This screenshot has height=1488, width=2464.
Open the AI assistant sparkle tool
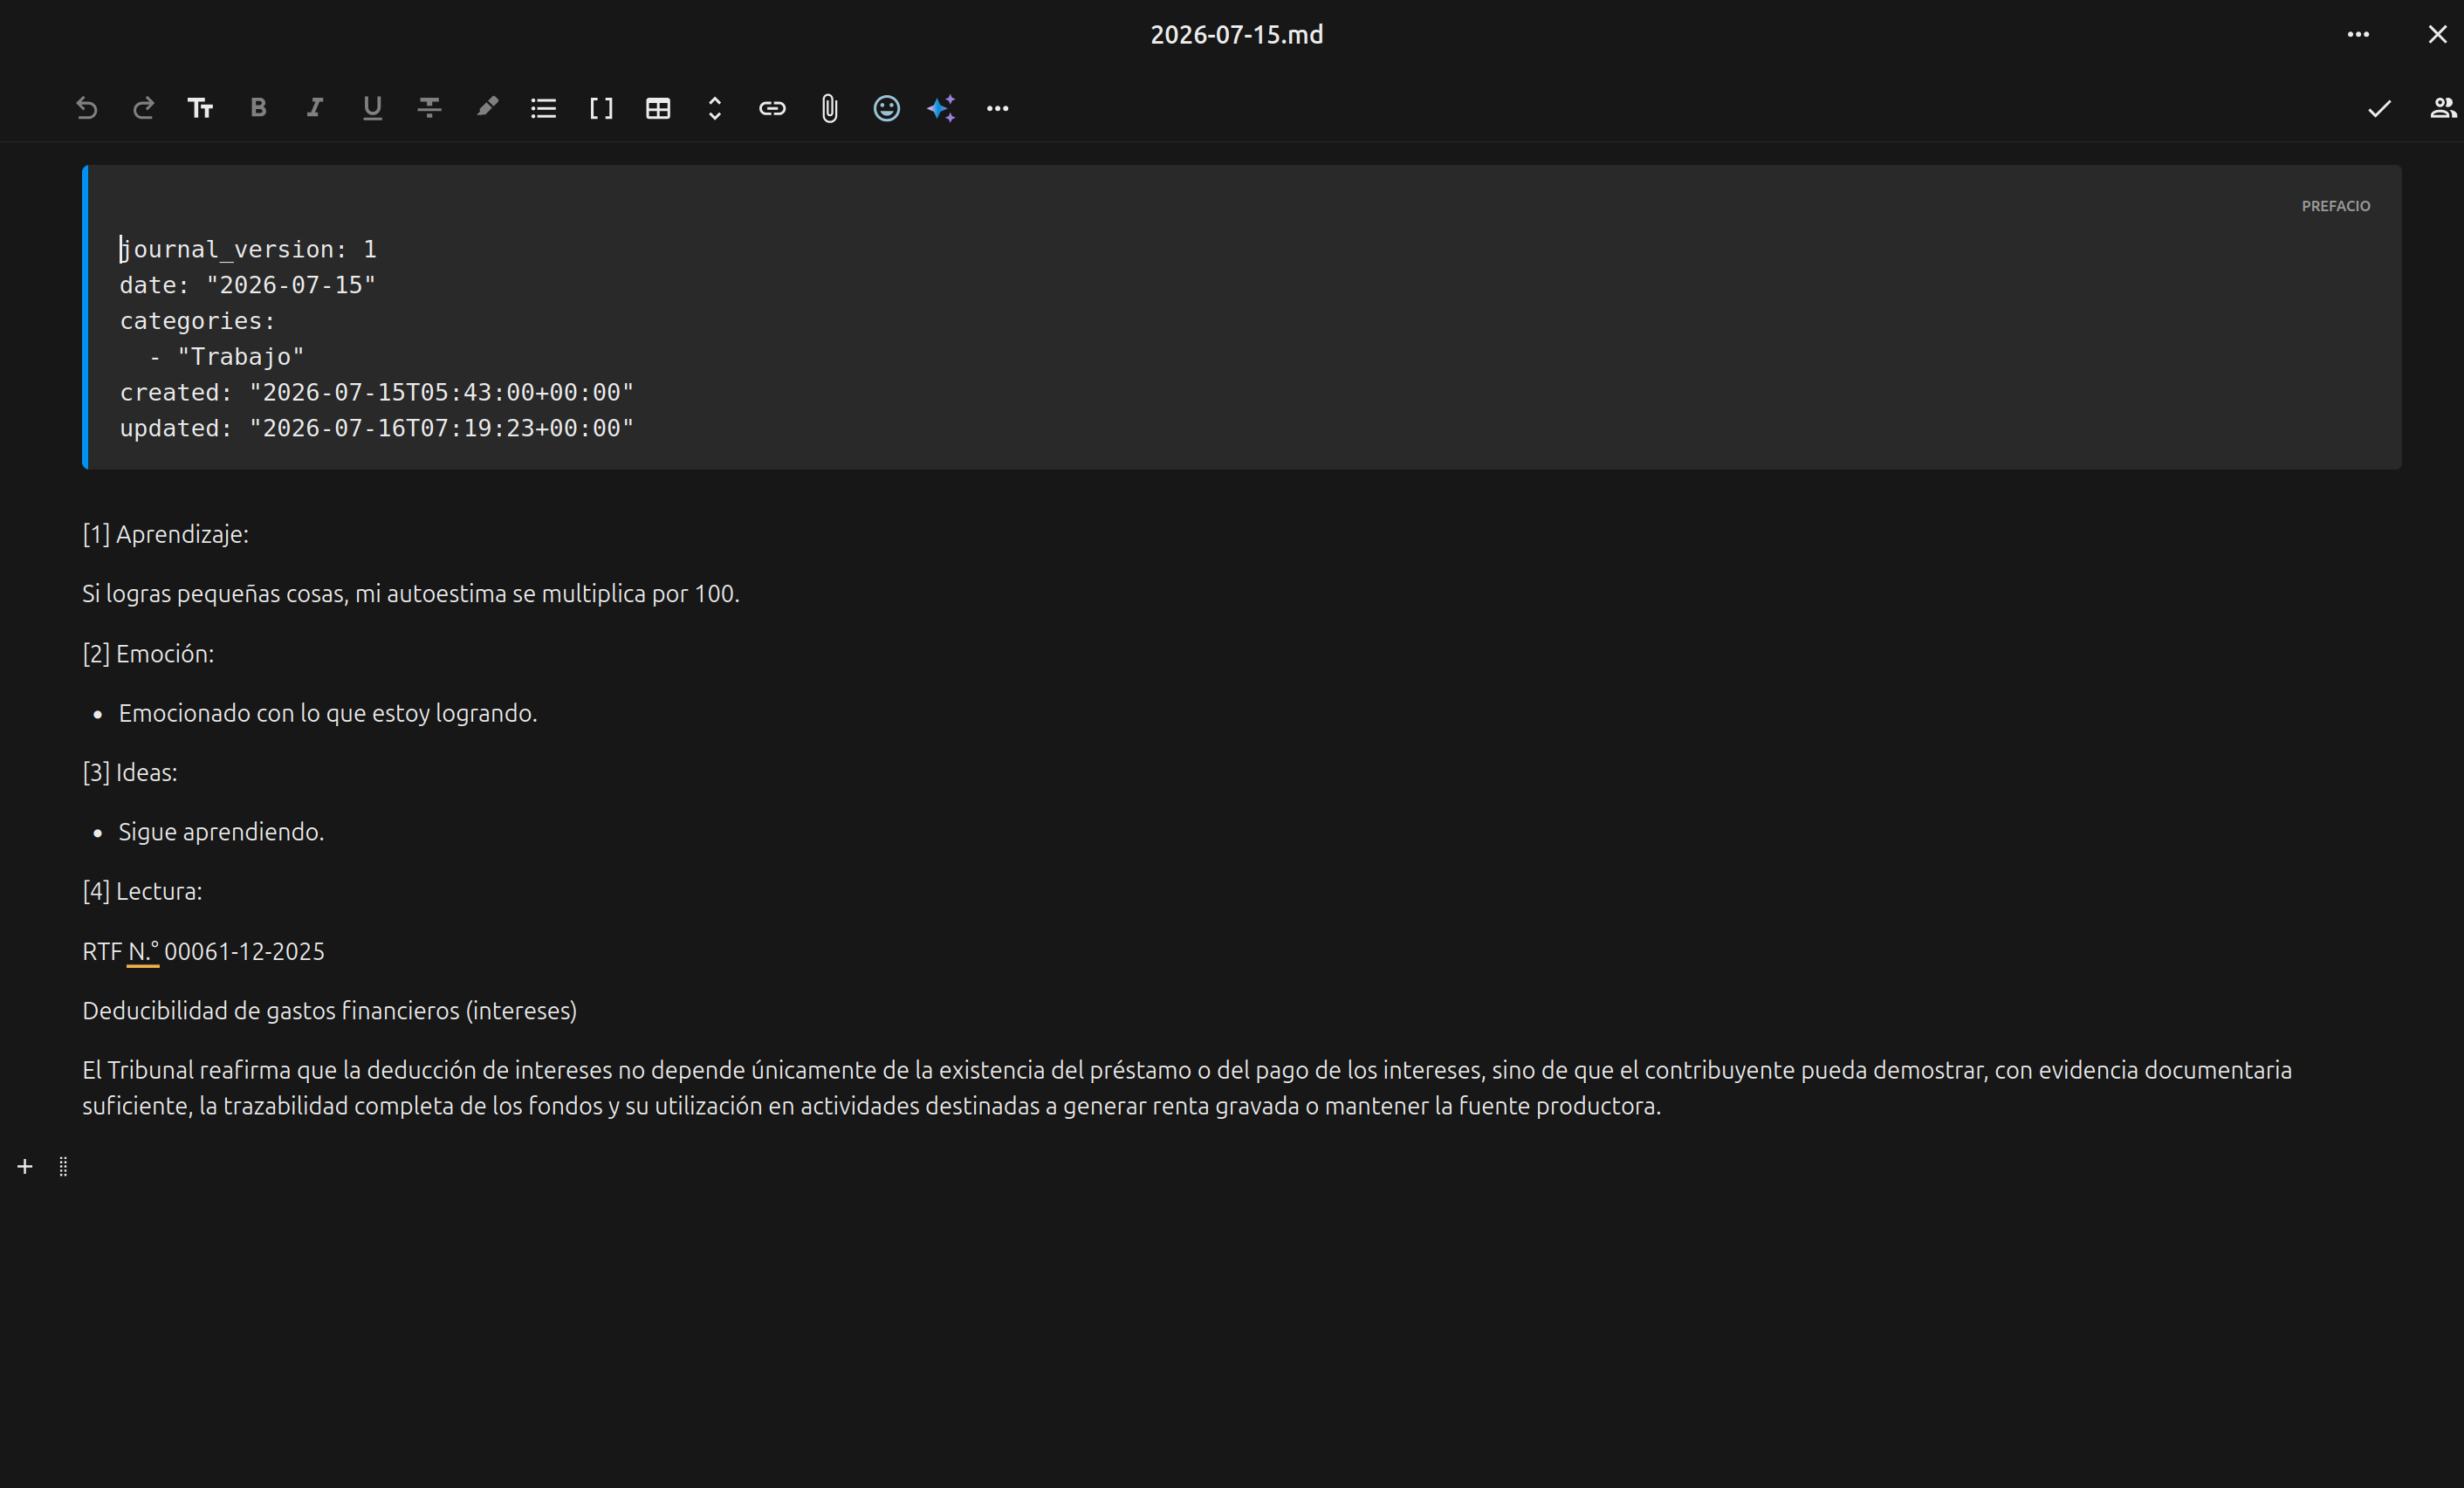[x=942, y=108]
